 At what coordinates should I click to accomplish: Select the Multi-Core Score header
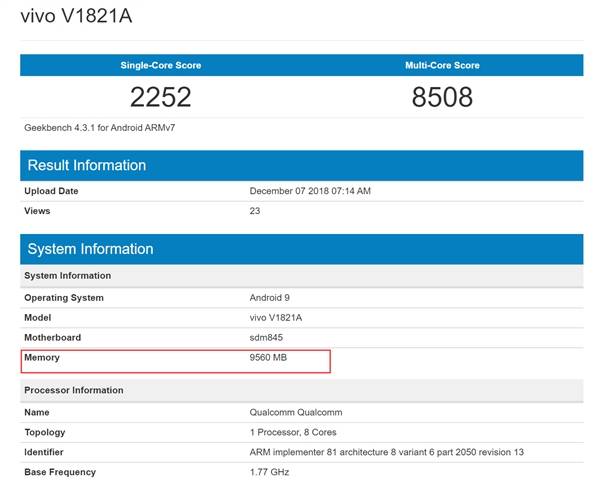tap(443, 65)
